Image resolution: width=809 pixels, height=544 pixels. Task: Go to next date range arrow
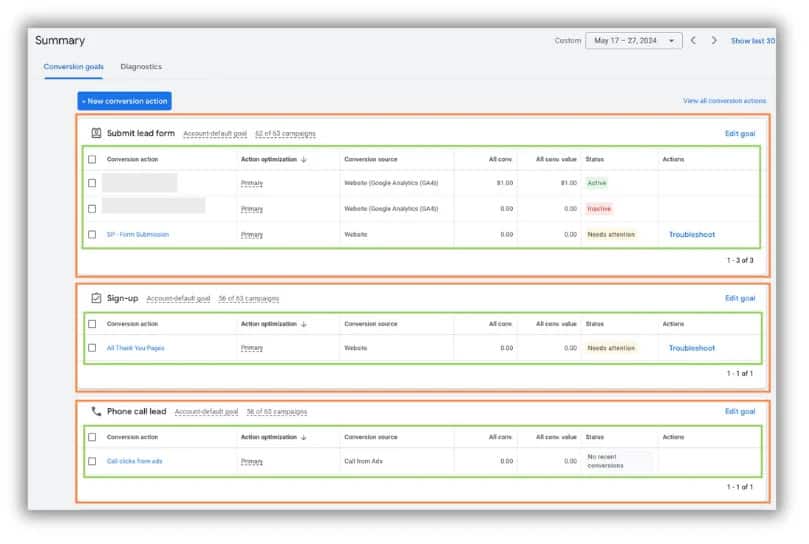click(714, 40)
